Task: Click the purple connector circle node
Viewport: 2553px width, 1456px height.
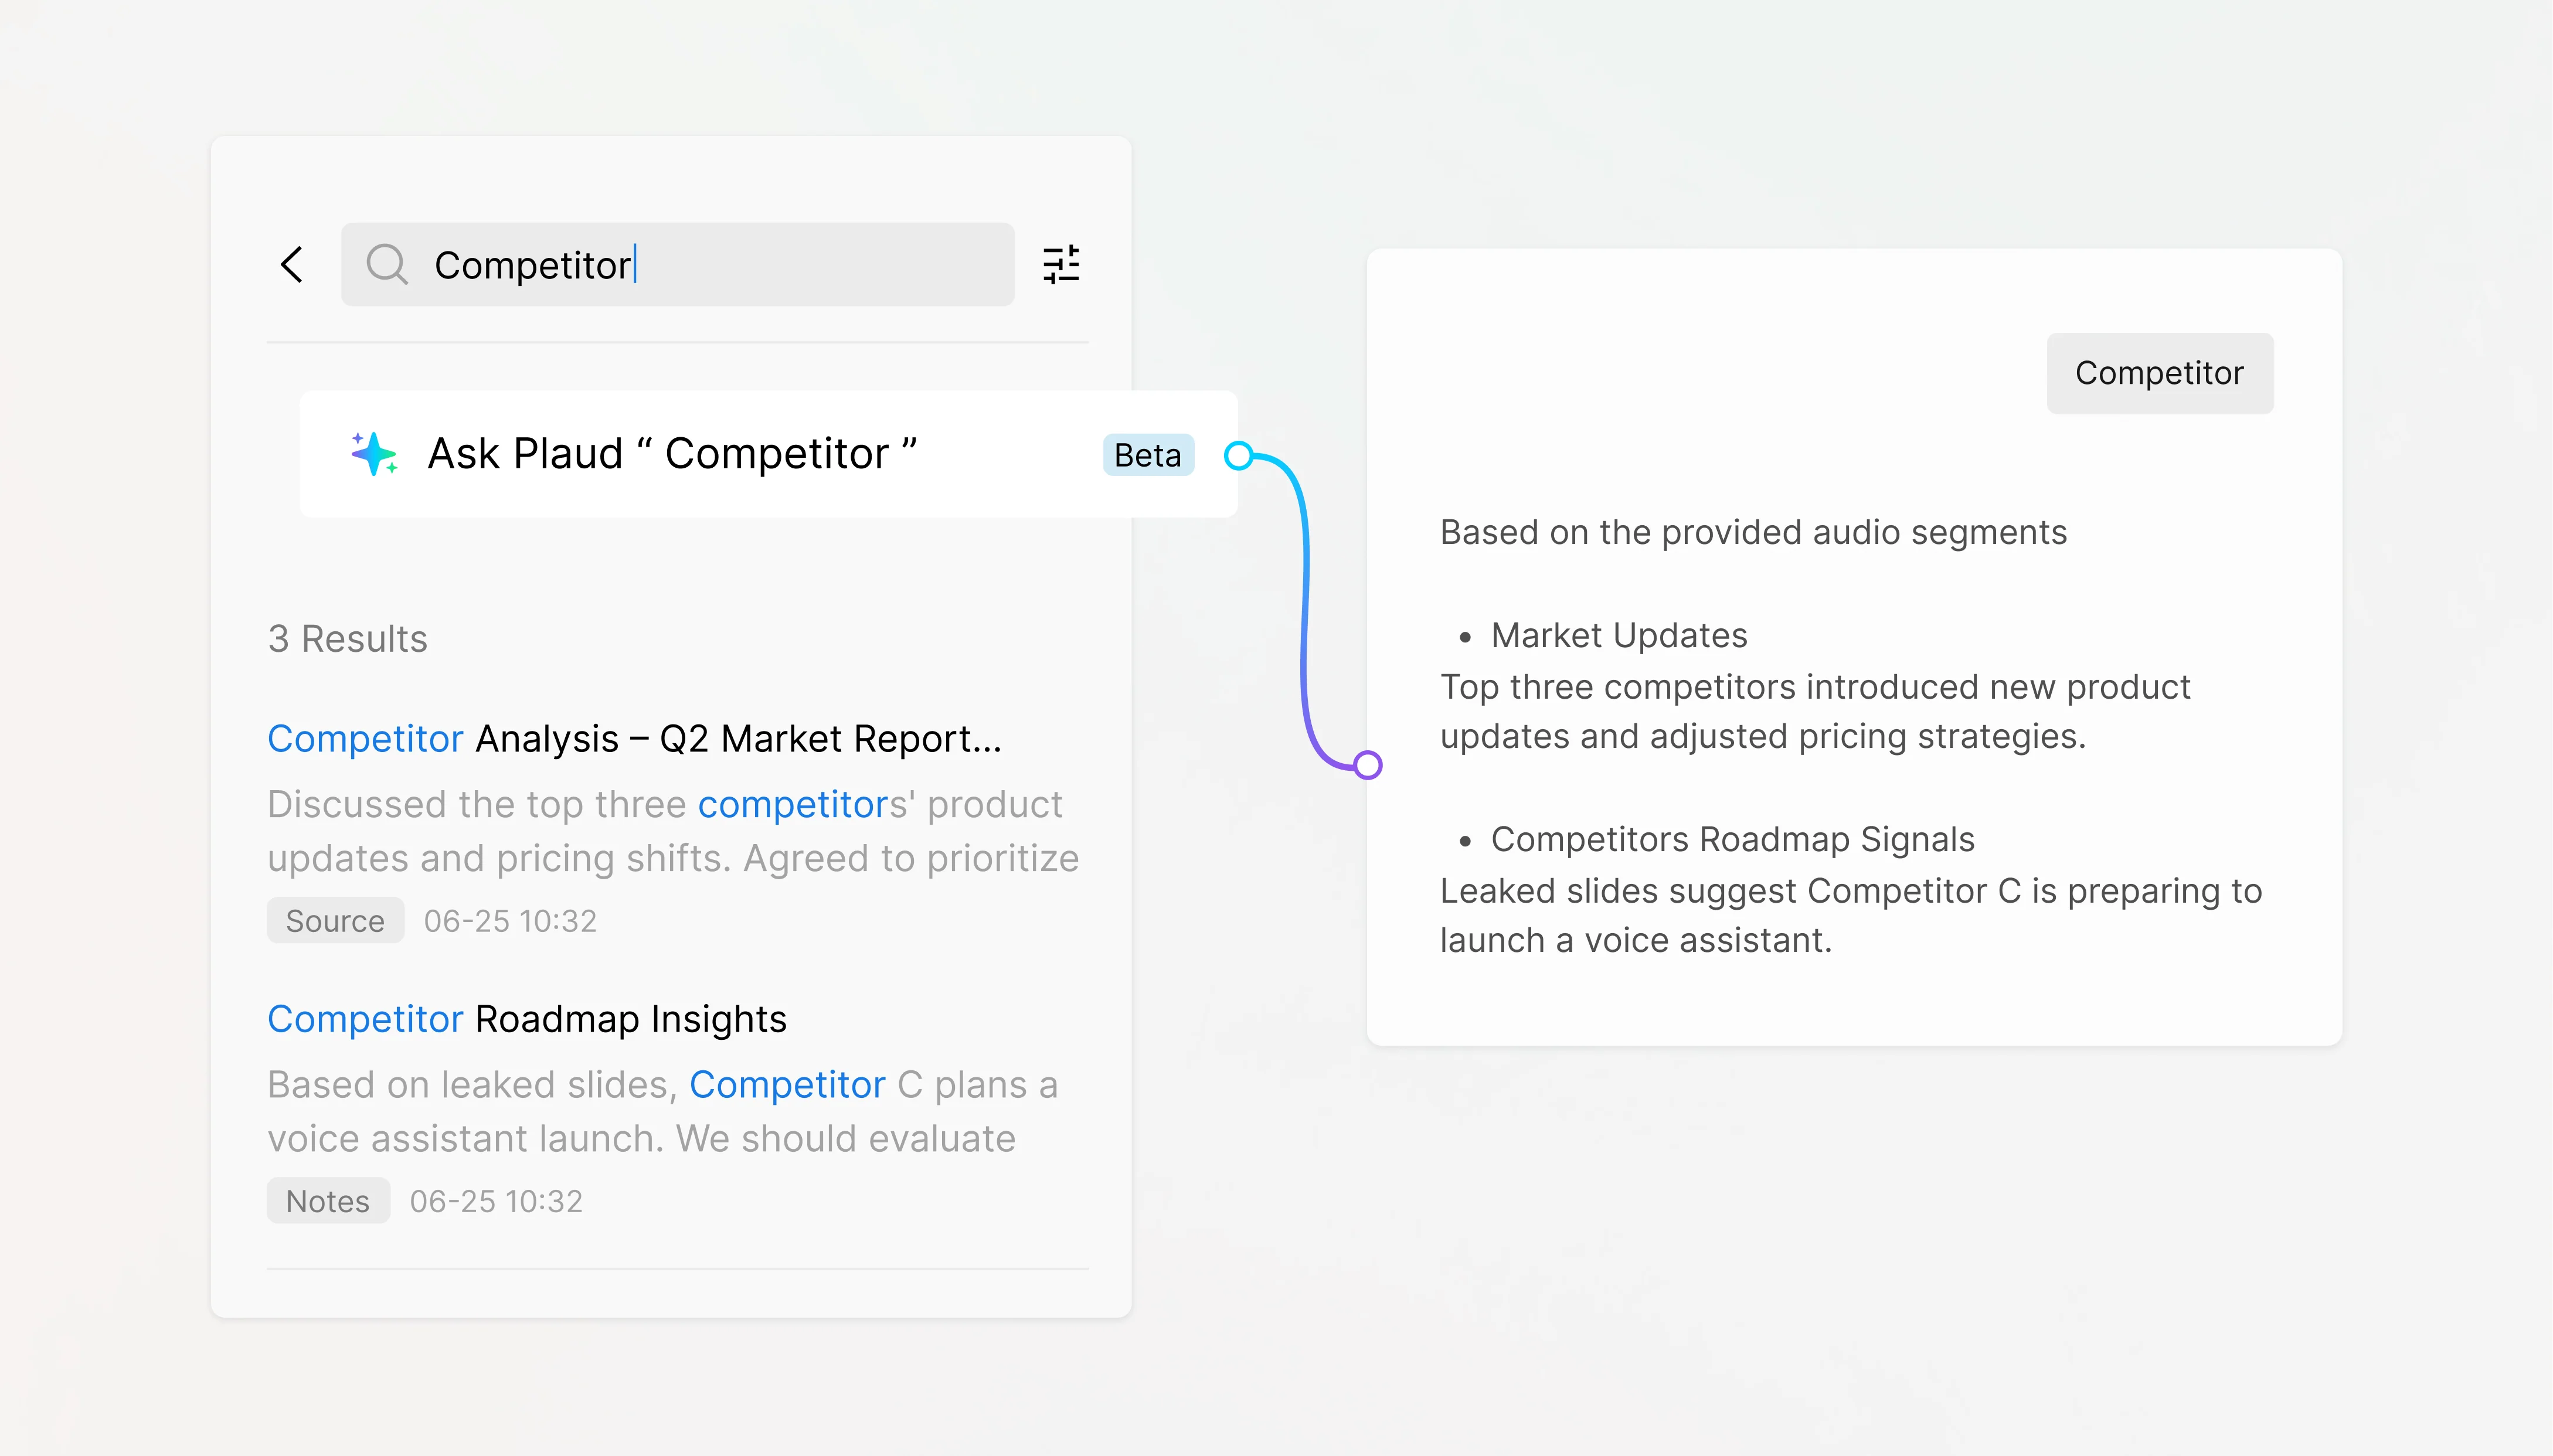Action: [x=1368, y=765]
